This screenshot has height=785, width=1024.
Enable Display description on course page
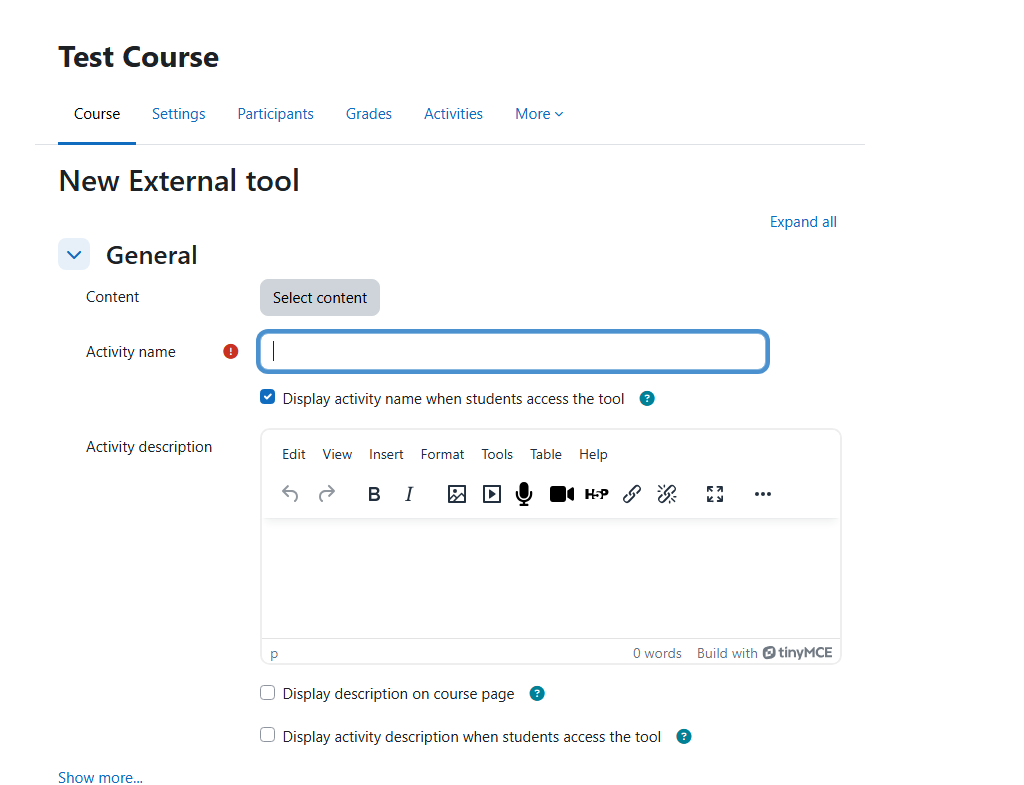pos(268,693)
